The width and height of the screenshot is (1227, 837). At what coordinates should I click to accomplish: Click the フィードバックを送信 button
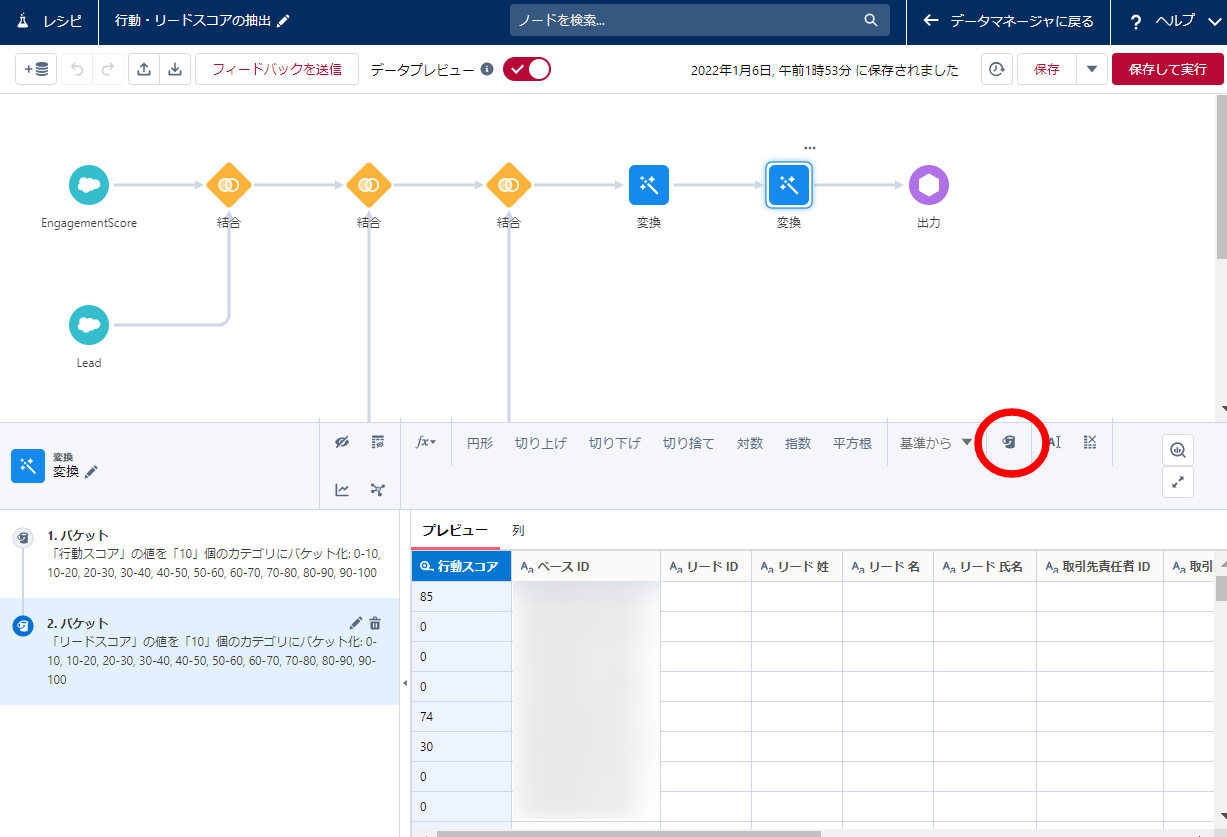point(277,69)
